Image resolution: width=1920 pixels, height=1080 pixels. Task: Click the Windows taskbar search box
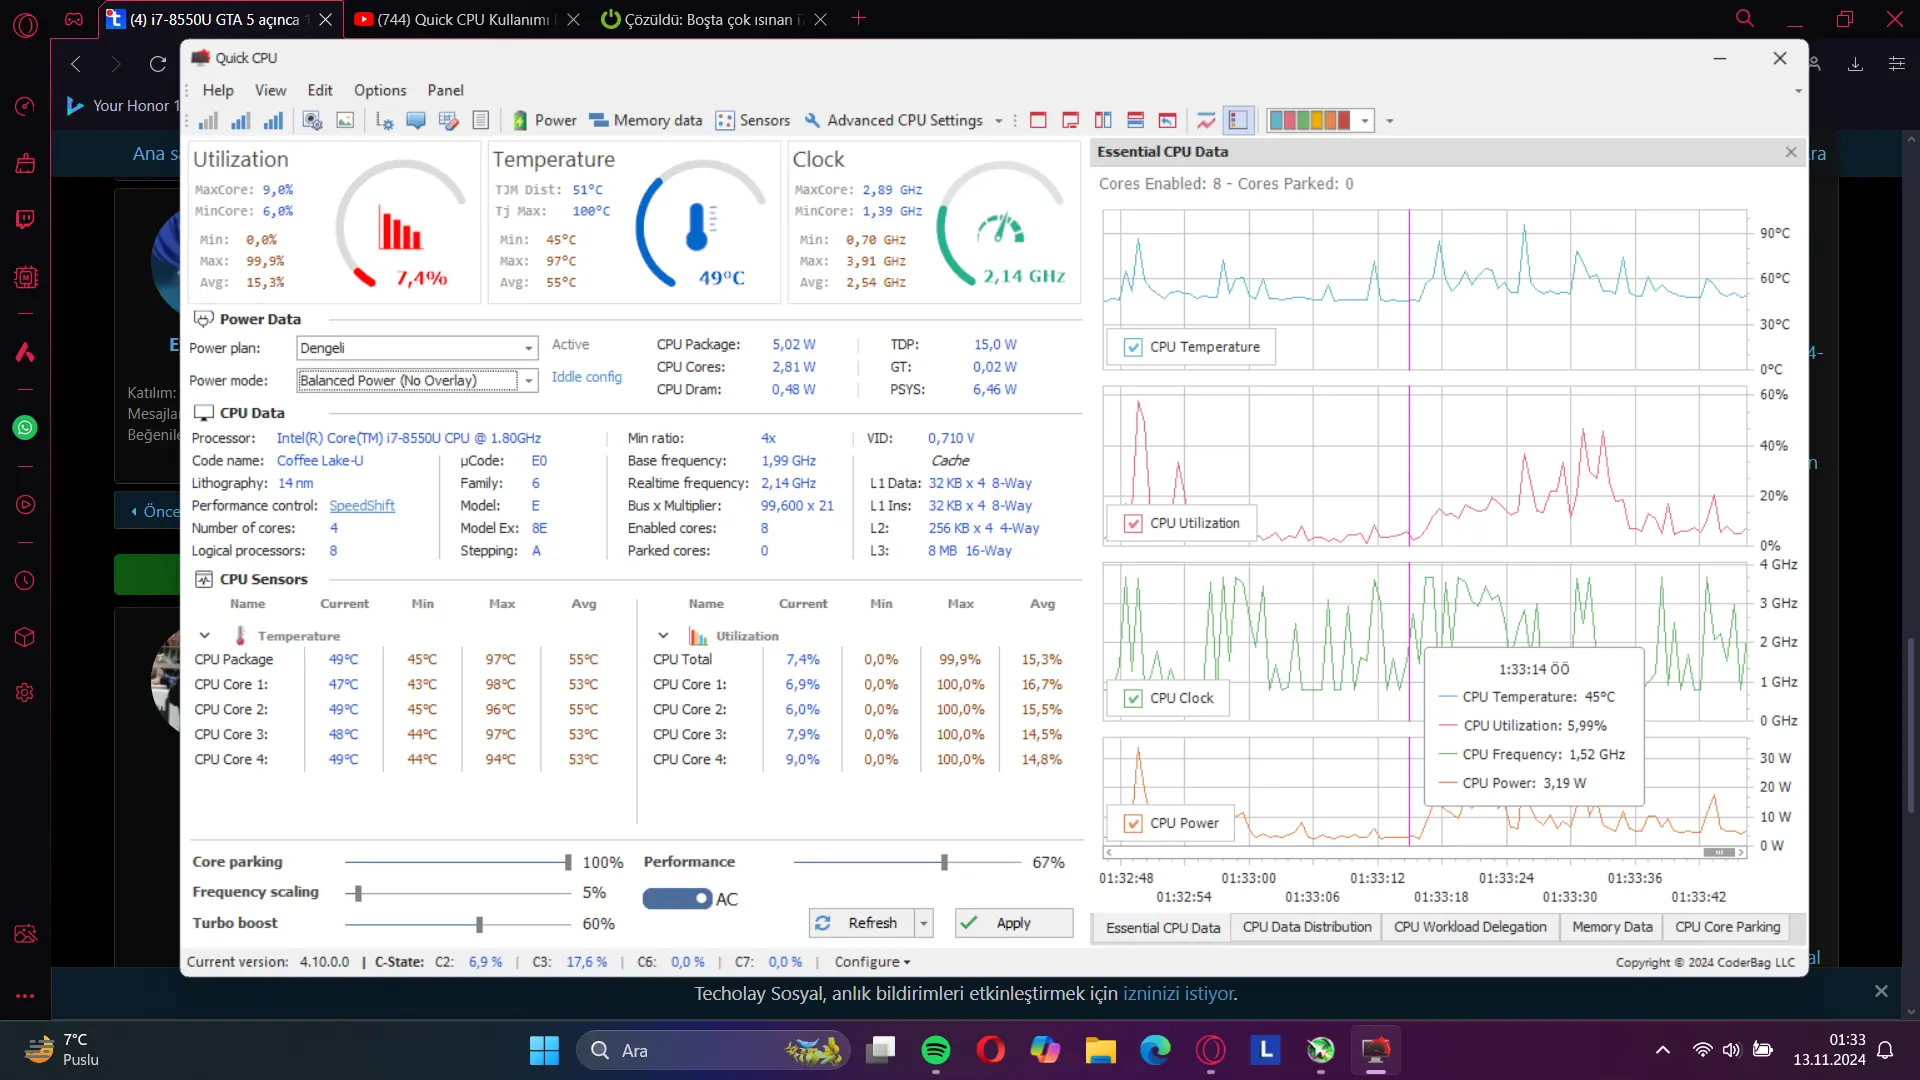click(x=714, y=1050)
